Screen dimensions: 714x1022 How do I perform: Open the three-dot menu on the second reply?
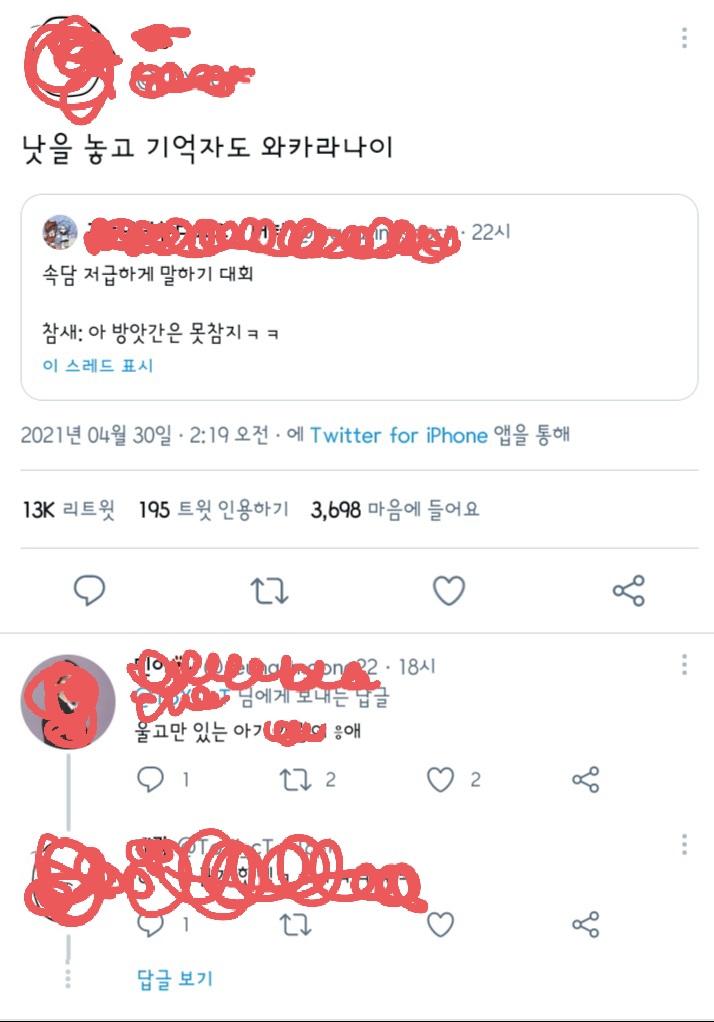[x=684, y=843]
